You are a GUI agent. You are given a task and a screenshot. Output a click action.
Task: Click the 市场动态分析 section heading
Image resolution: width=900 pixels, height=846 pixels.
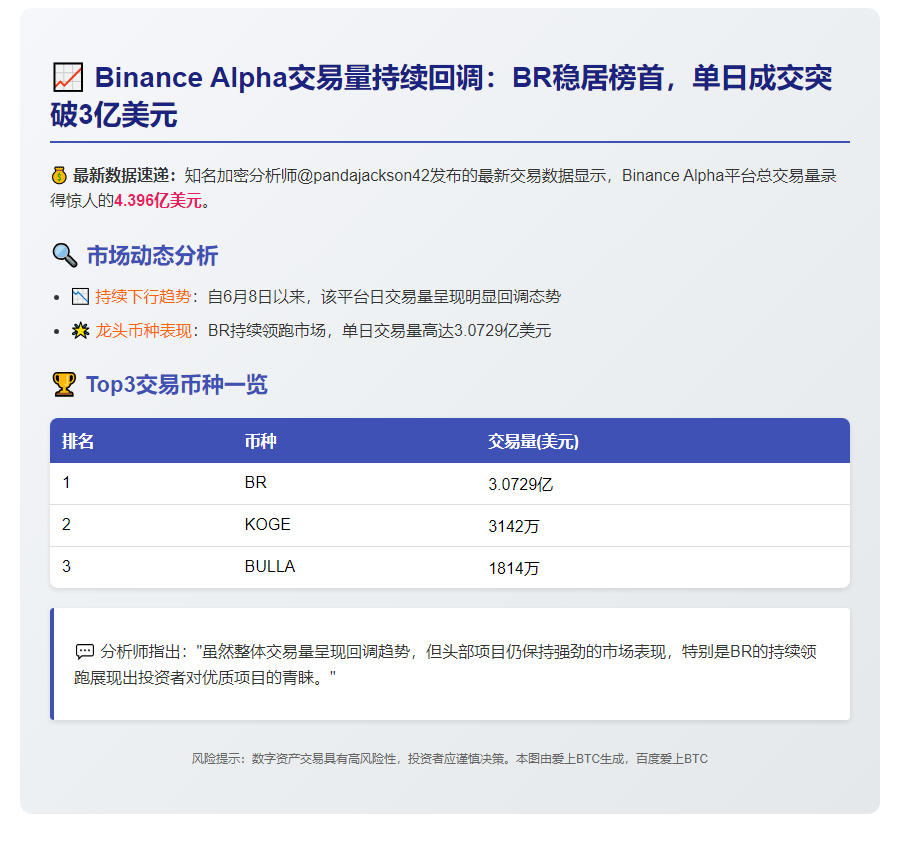click(x=152, y=256)
